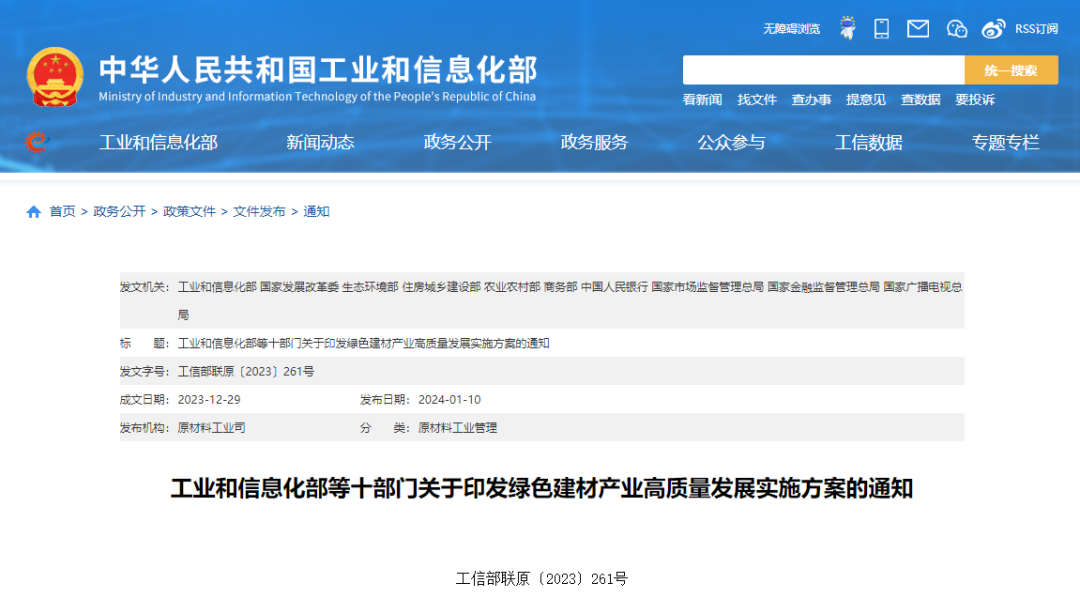Open 政务公开 navigation menu
Viewport: 1080px width, 614px height.
(457, 143)
